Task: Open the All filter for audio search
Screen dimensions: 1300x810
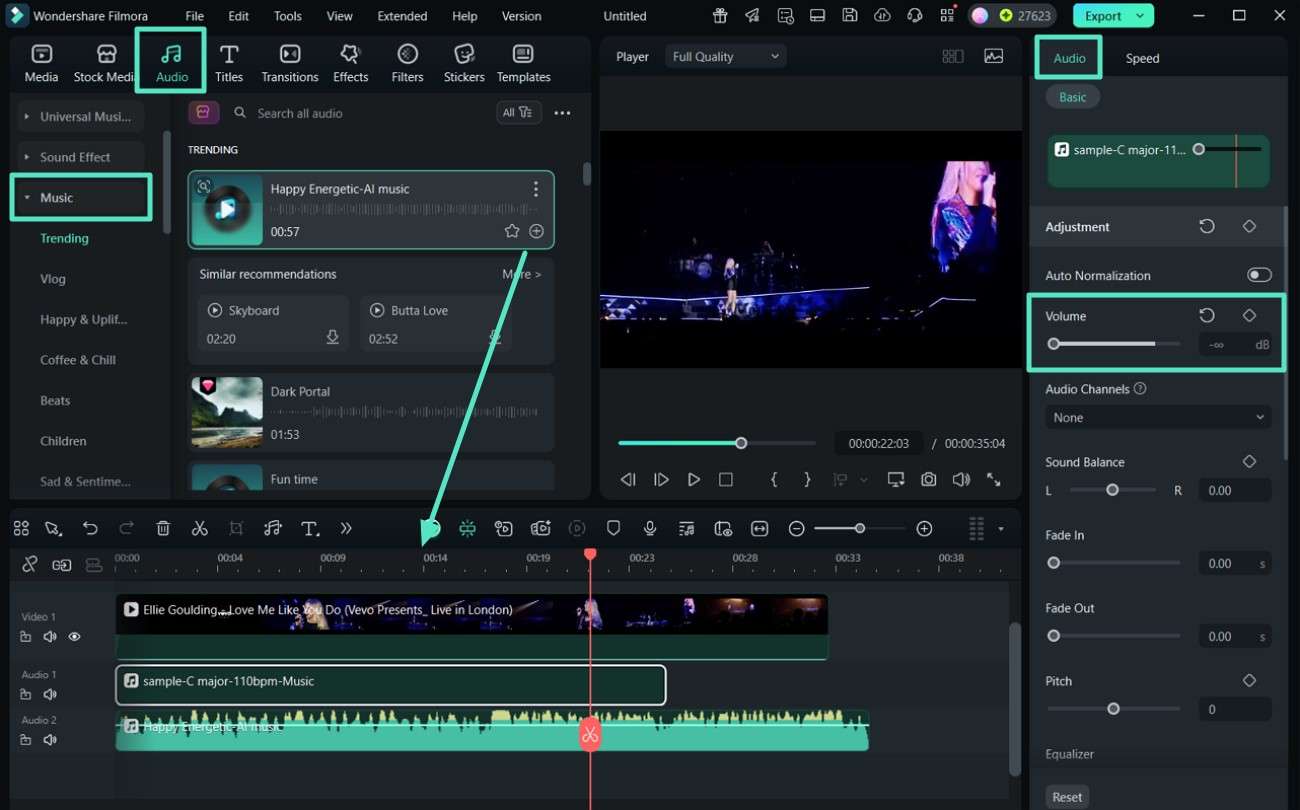Action: (518, 113)
